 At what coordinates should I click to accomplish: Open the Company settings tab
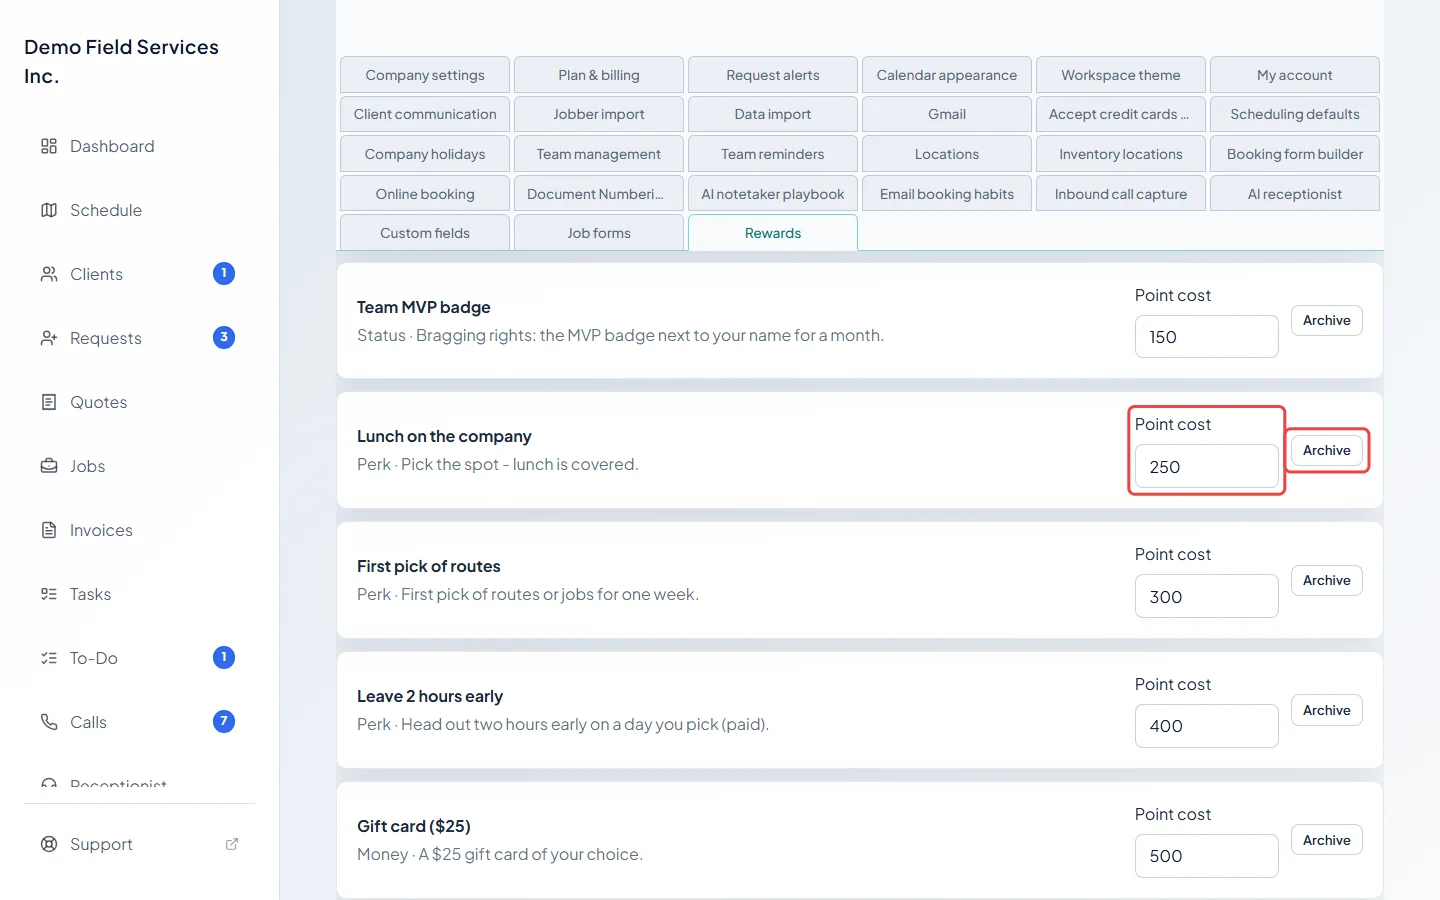click(x=425, y=75)
